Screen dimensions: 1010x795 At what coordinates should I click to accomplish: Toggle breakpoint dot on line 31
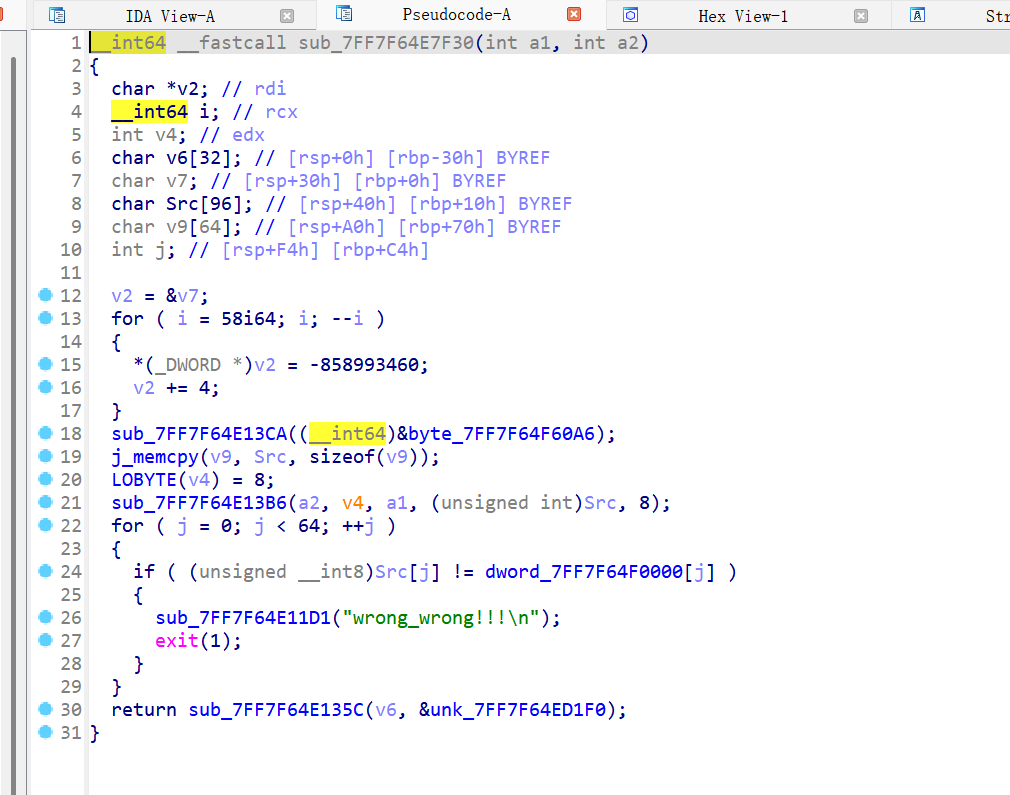coord(45,732)
